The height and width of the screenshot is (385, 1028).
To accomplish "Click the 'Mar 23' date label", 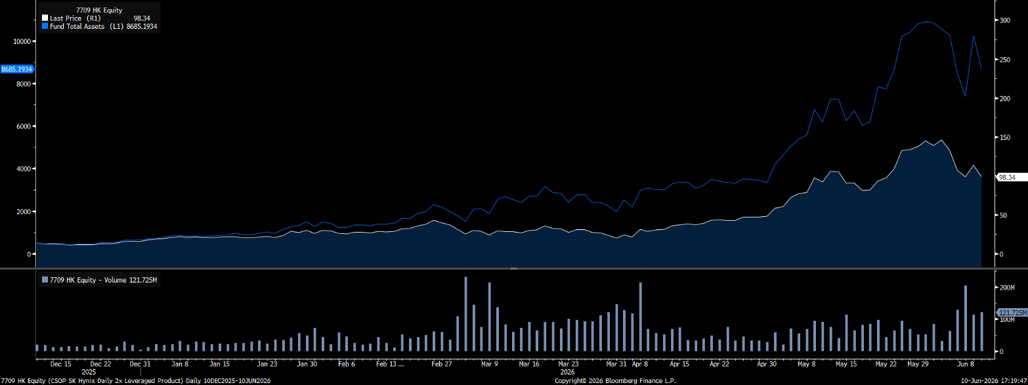I will [568, 362].
